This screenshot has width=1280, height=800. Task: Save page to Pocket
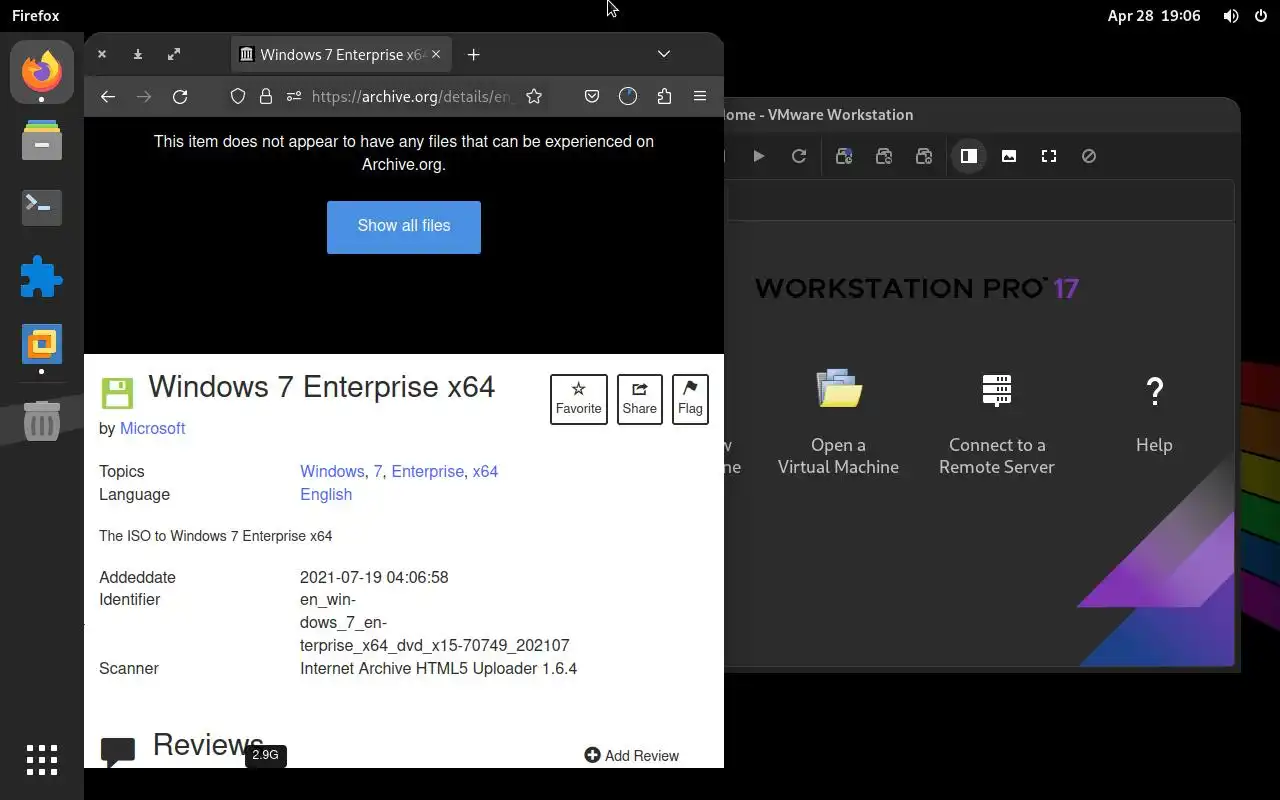pyautogui.click(x=592, y=96)
